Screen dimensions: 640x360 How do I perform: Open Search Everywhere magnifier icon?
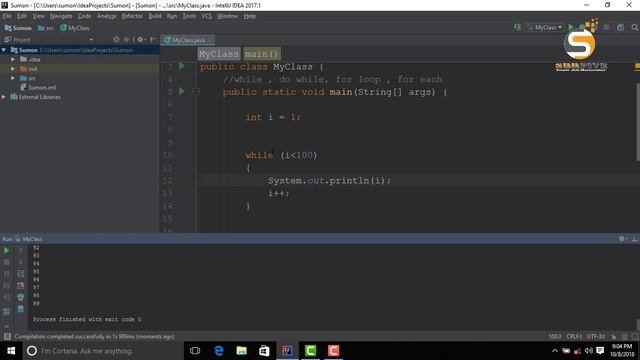point(634,27)
